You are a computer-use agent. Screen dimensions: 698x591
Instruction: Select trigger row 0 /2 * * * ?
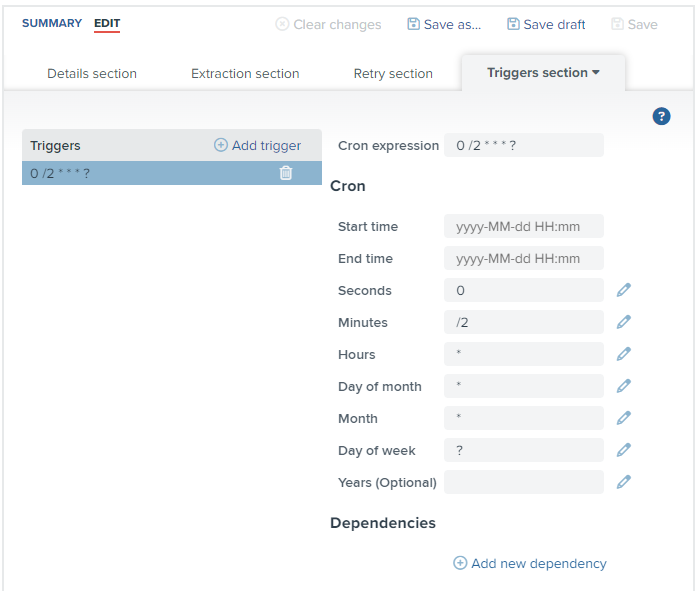pos(172,173)
